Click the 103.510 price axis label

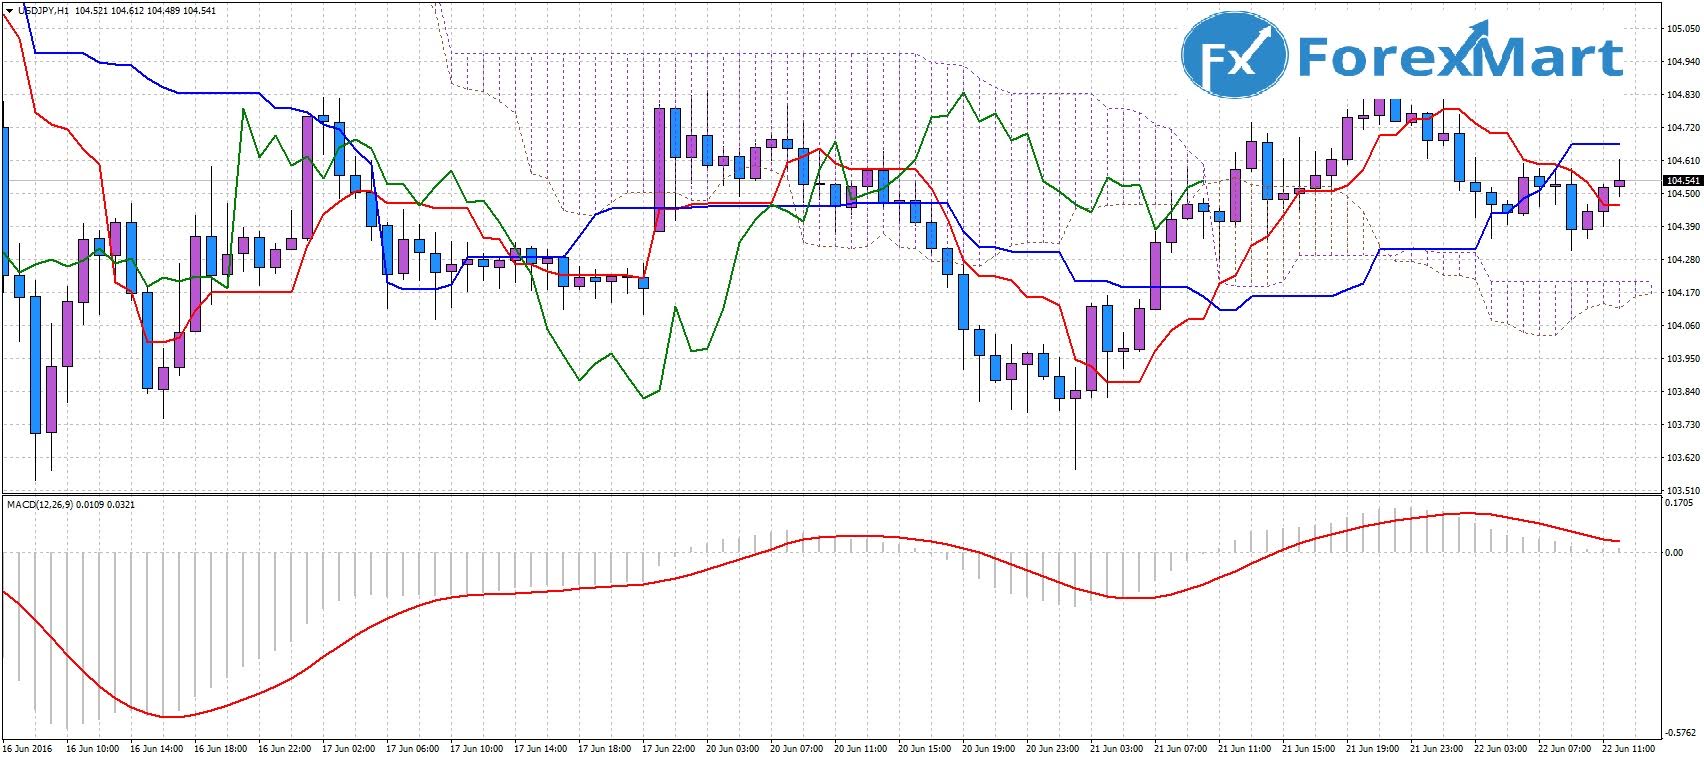point(1684,491)
